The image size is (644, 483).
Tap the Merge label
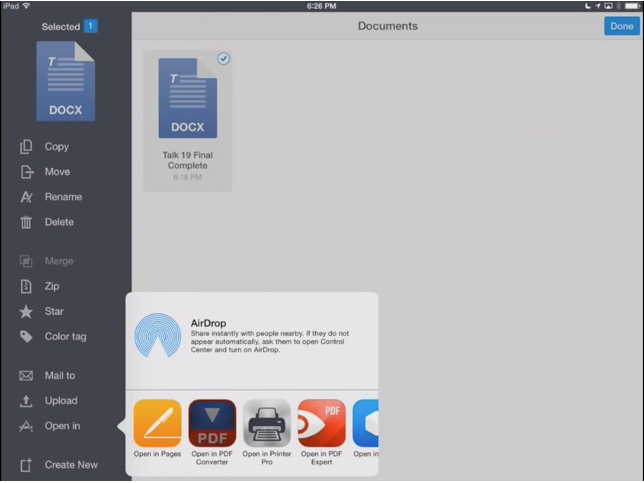pos(59,261)
